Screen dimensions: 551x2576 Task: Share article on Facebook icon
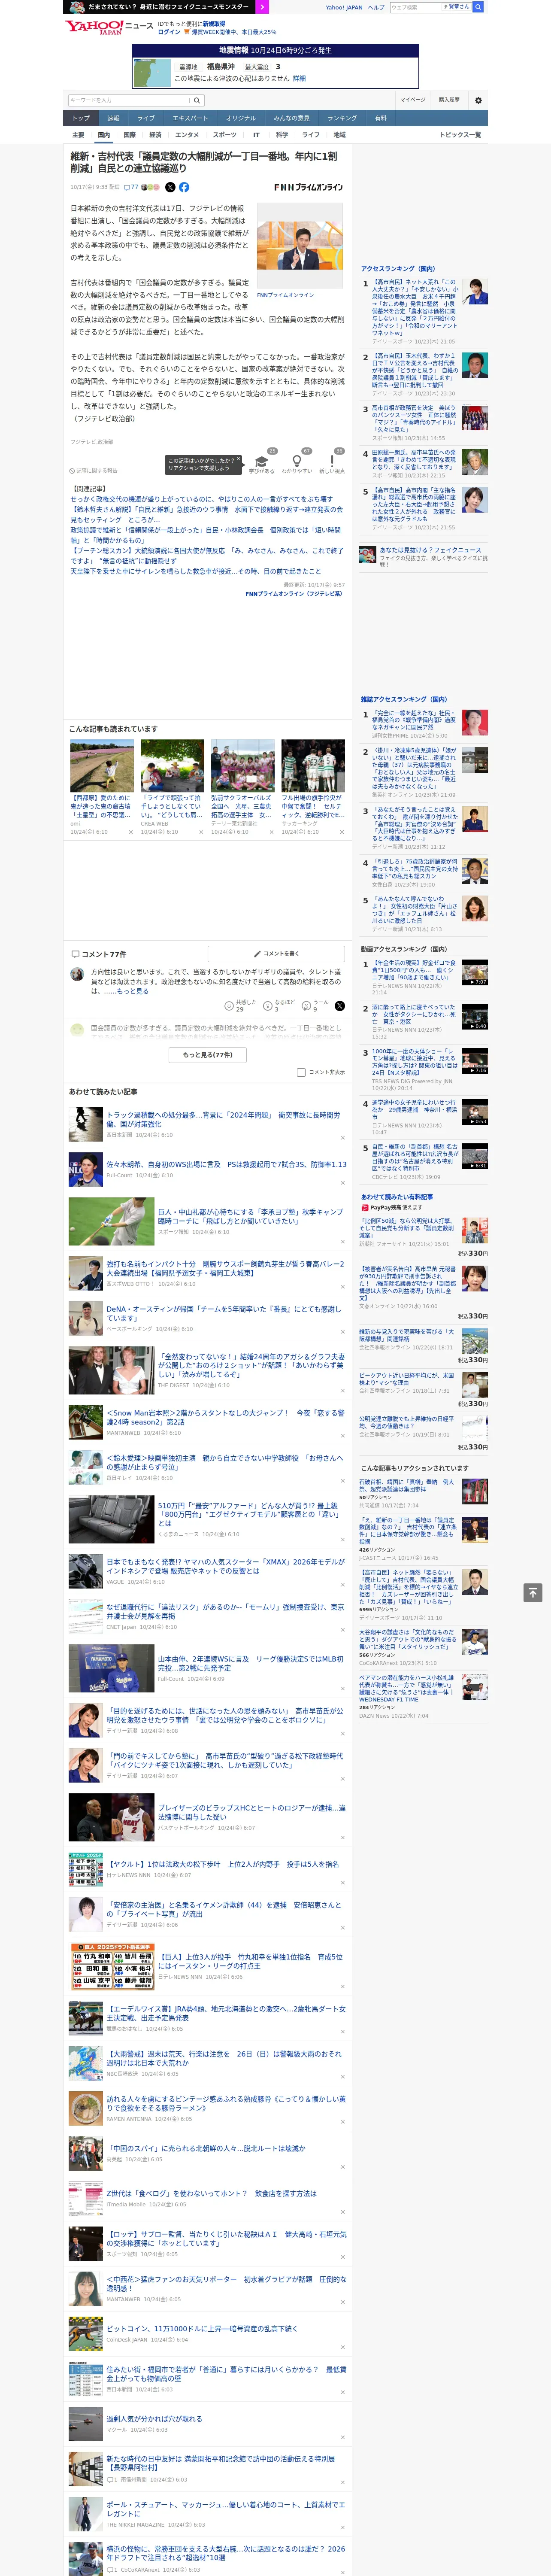[x=184, y=187]
